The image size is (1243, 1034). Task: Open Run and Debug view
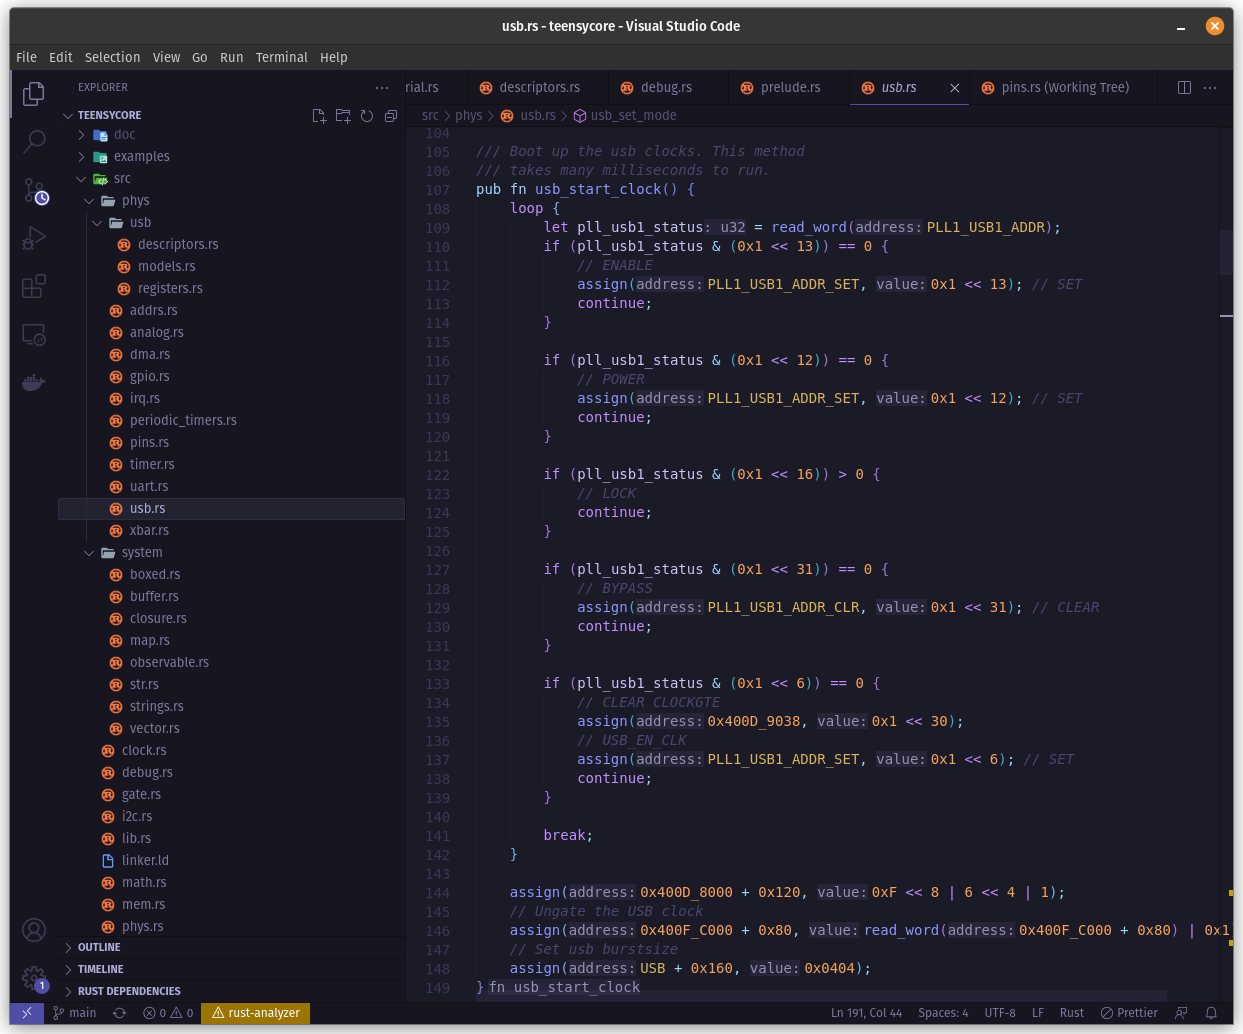[34, 239]
